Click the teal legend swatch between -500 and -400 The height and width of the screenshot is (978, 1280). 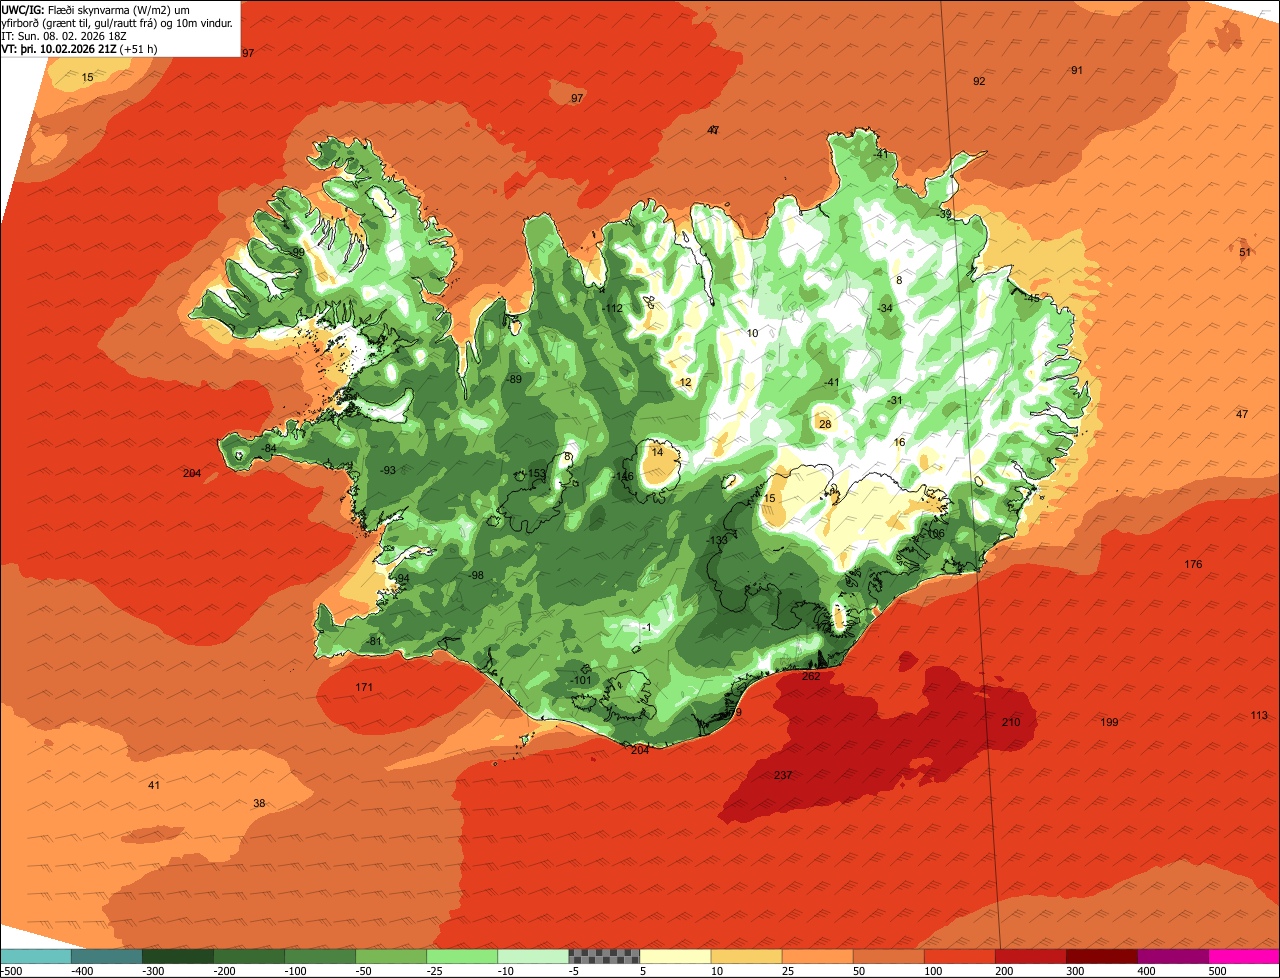click(36, 956)
